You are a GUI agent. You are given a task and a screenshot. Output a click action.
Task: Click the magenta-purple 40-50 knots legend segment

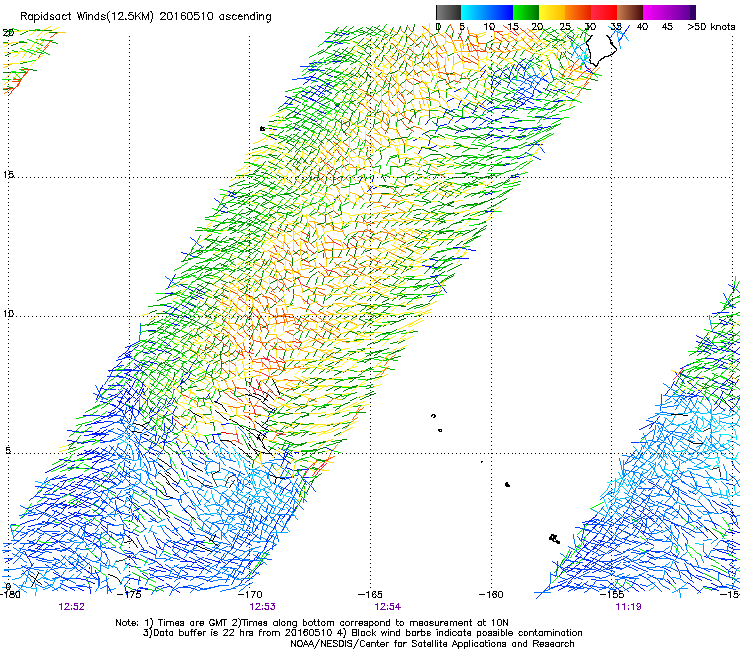(x=669, y=12)
